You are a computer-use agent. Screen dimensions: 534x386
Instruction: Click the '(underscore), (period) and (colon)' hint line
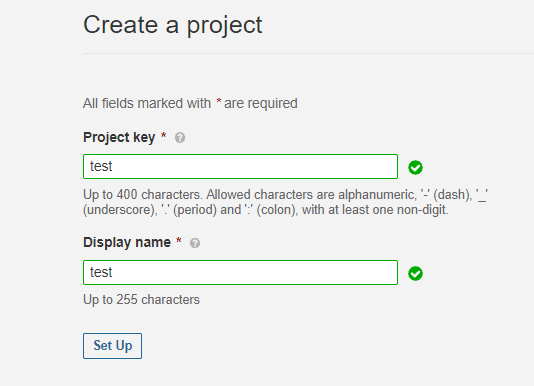[266, 210]
